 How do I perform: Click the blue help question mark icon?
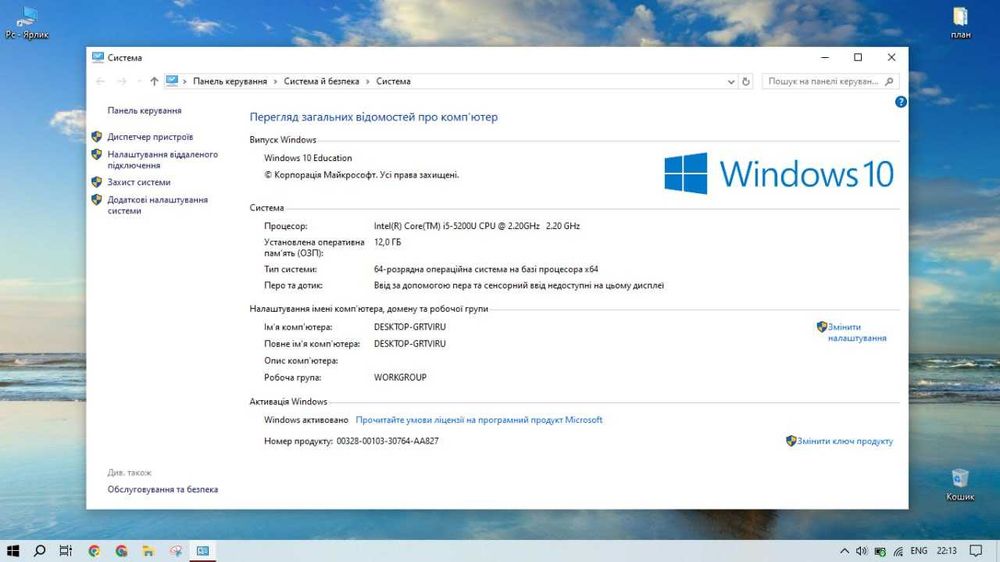pyautogui.click(x=901, y=101)
